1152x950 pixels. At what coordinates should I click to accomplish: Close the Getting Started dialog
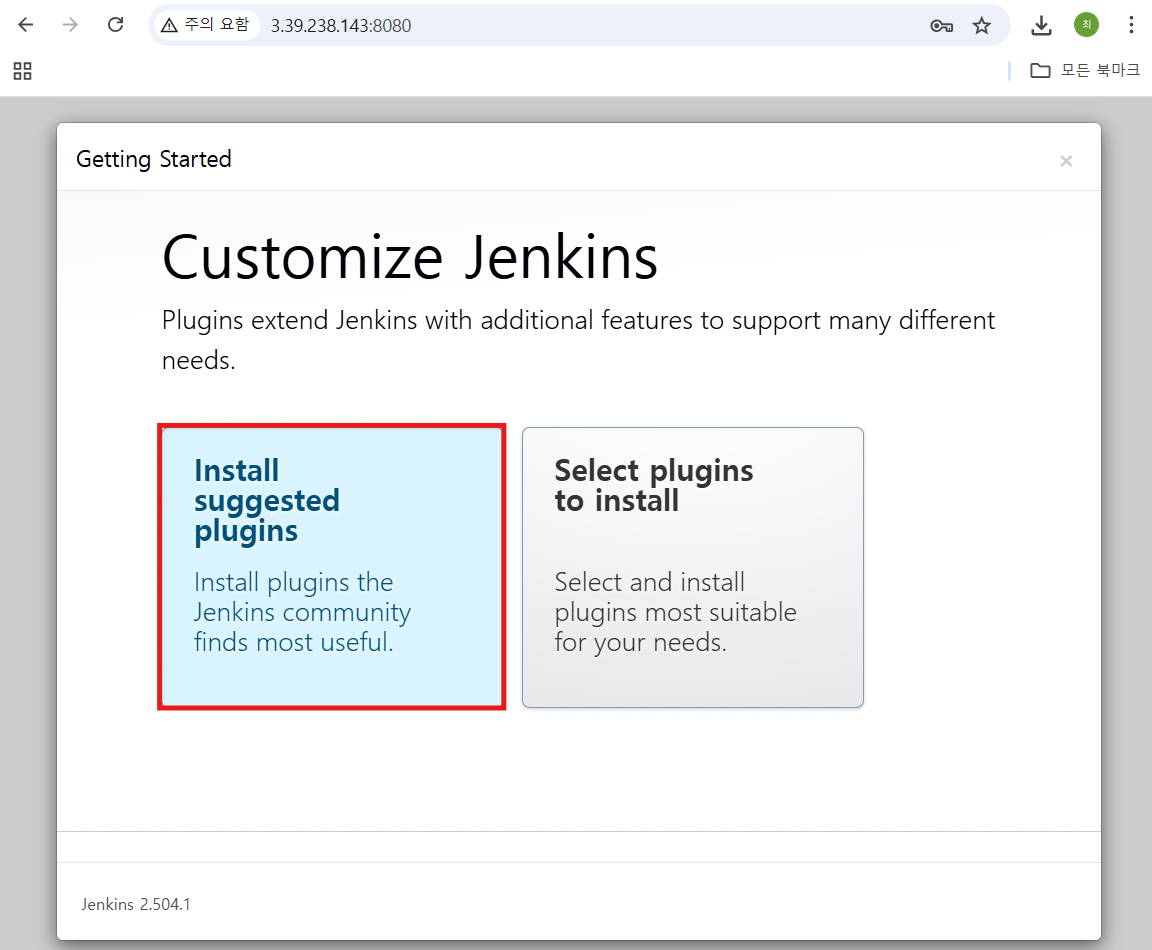tap(1066, 161)
